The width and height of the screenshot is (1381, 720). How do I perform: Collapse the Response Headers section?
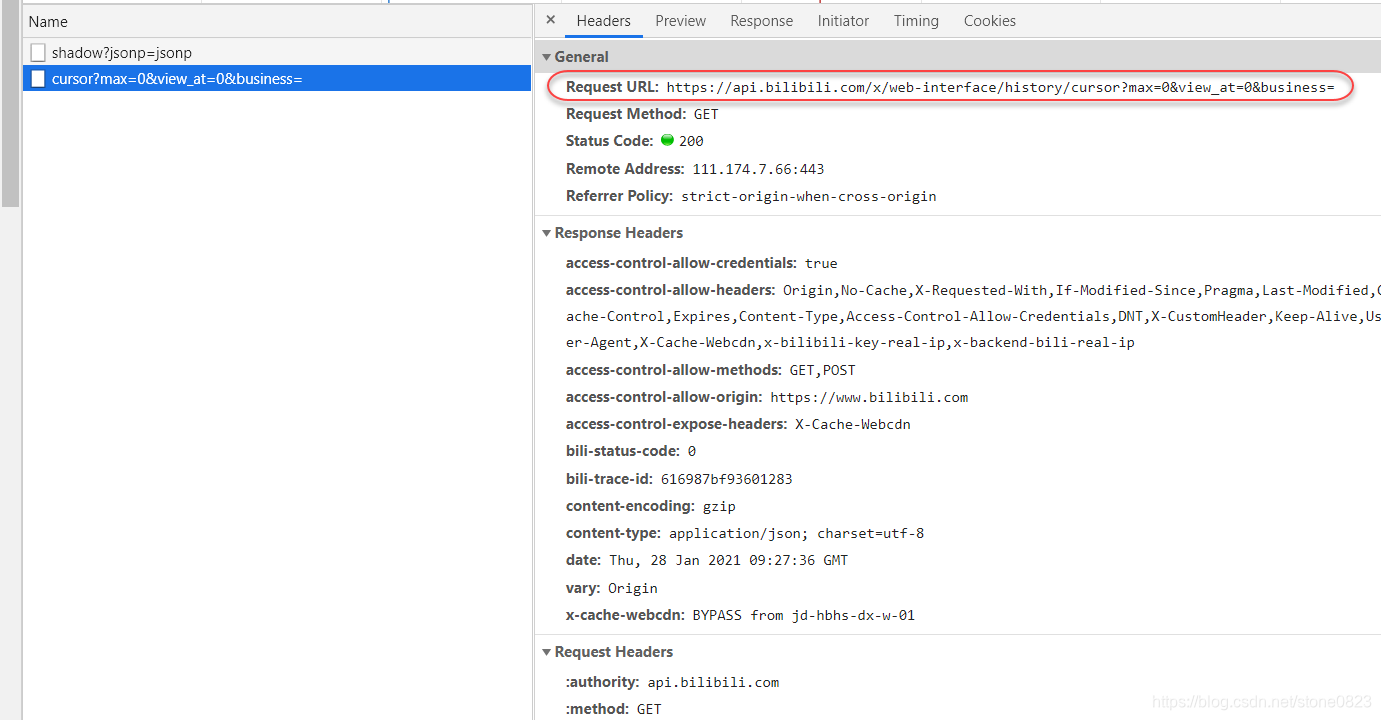(x=547, y=233)
